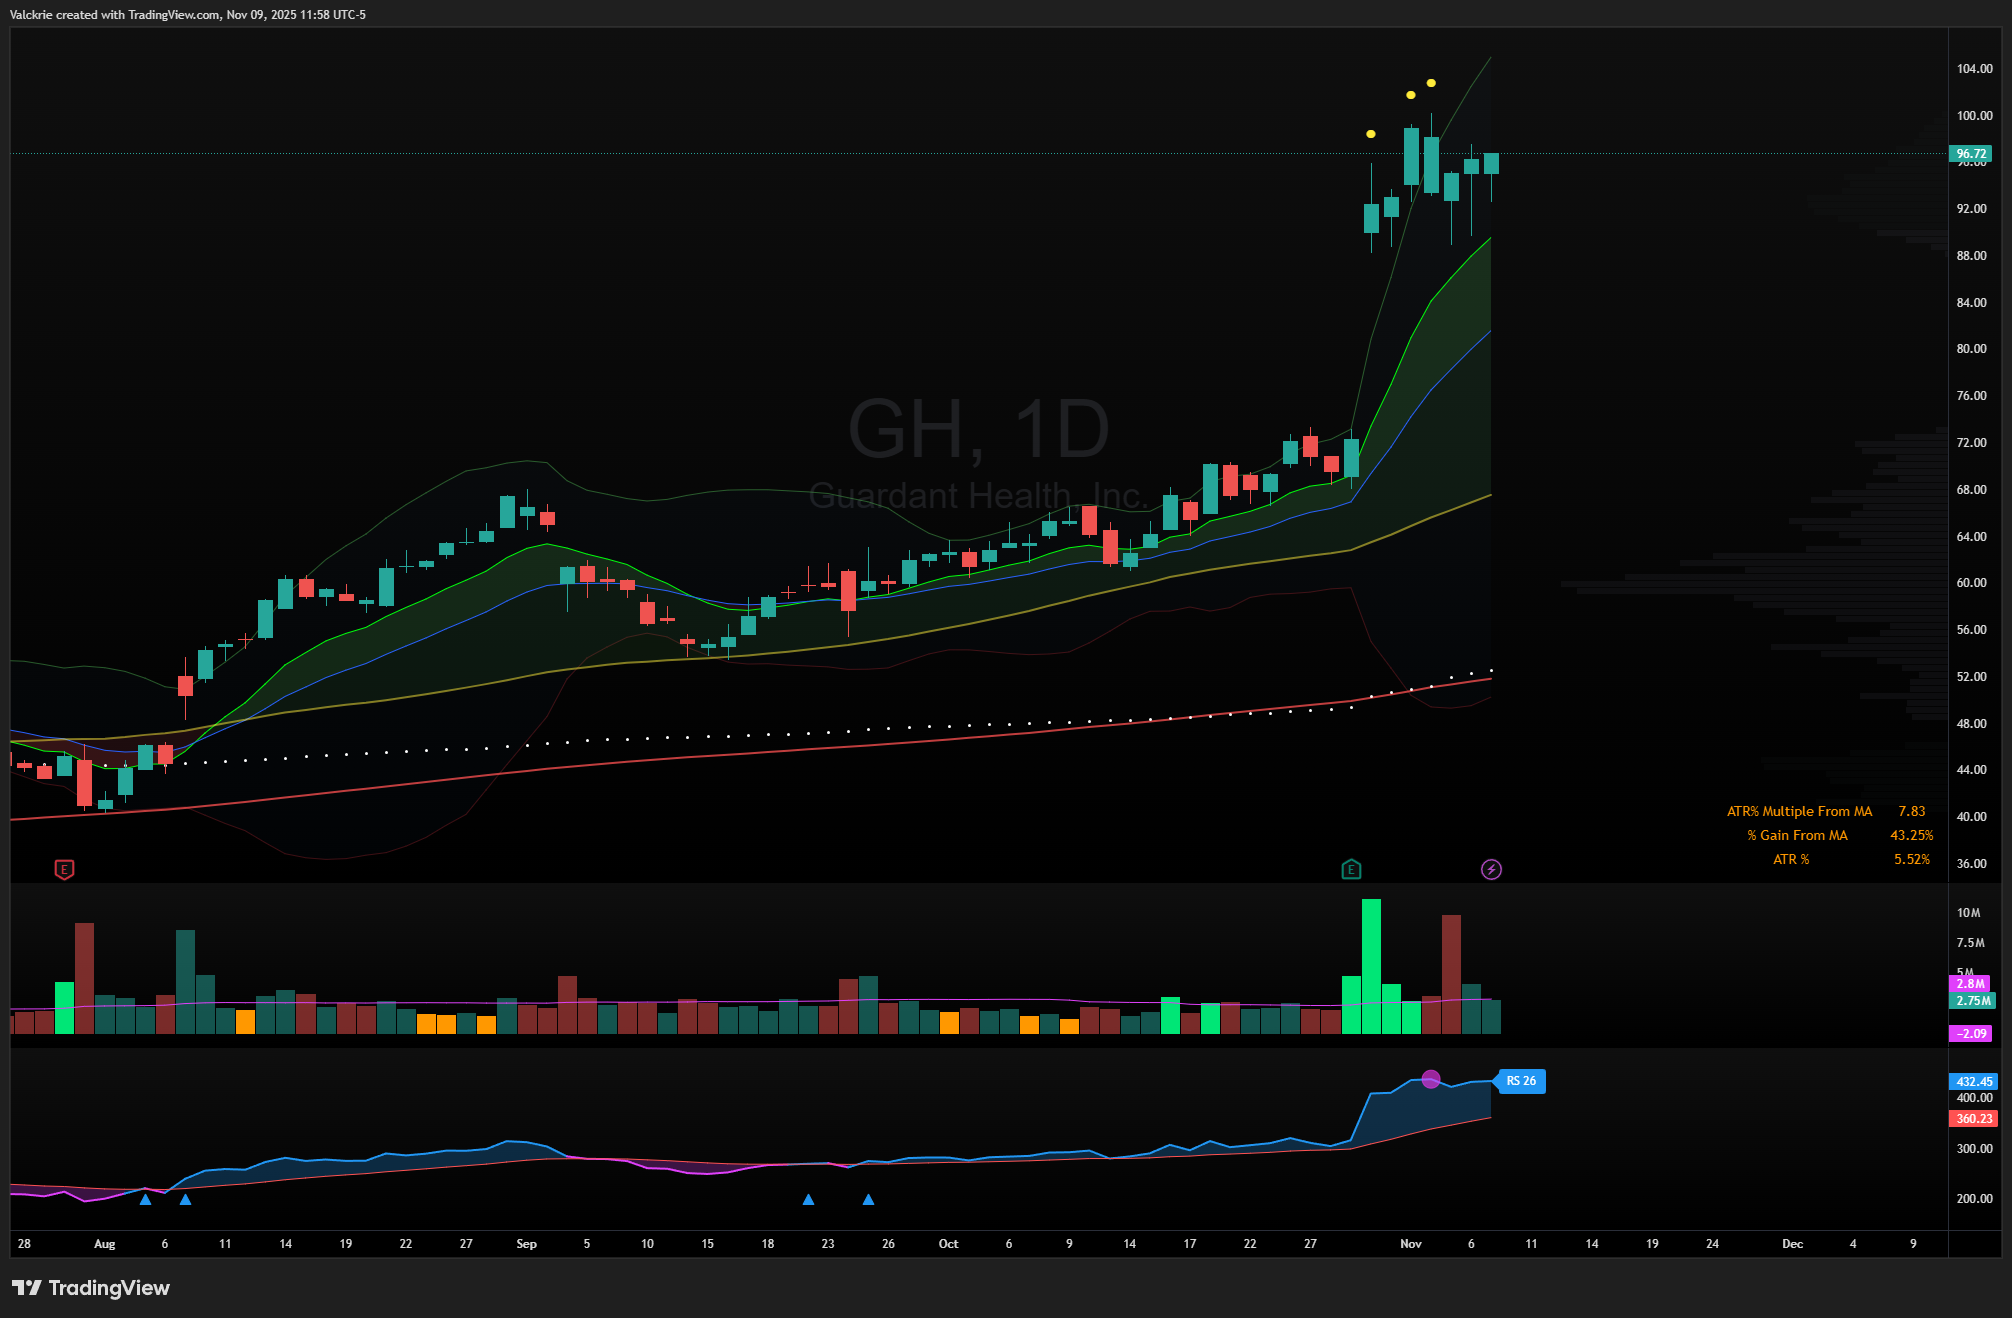Click the magenta -2.09 axis label
This screenshot has height=1318, width=2012.
[x=1971, y=1034]
